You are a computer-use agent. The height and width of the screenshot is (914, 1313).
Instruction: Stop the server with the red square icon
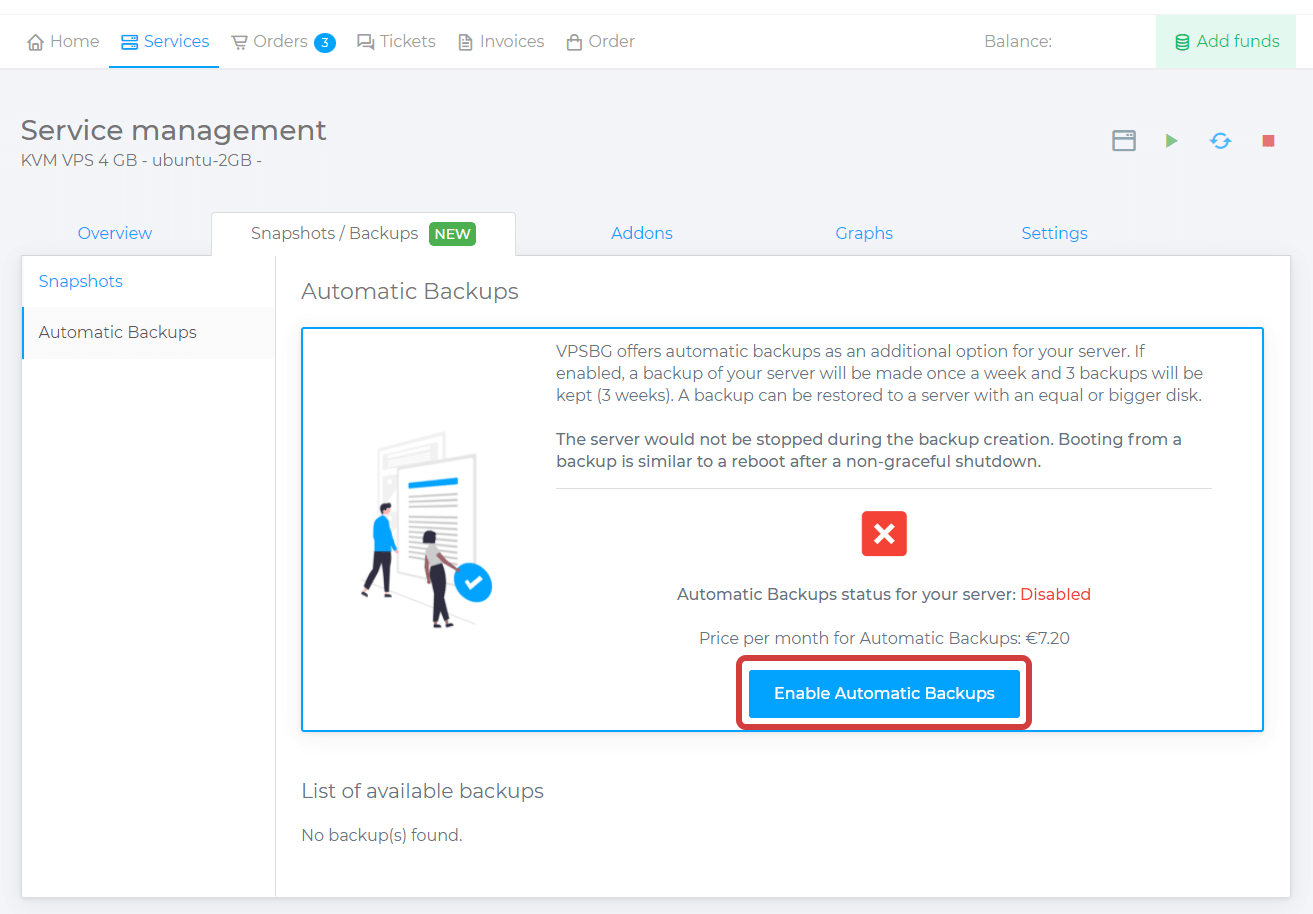1268,141
